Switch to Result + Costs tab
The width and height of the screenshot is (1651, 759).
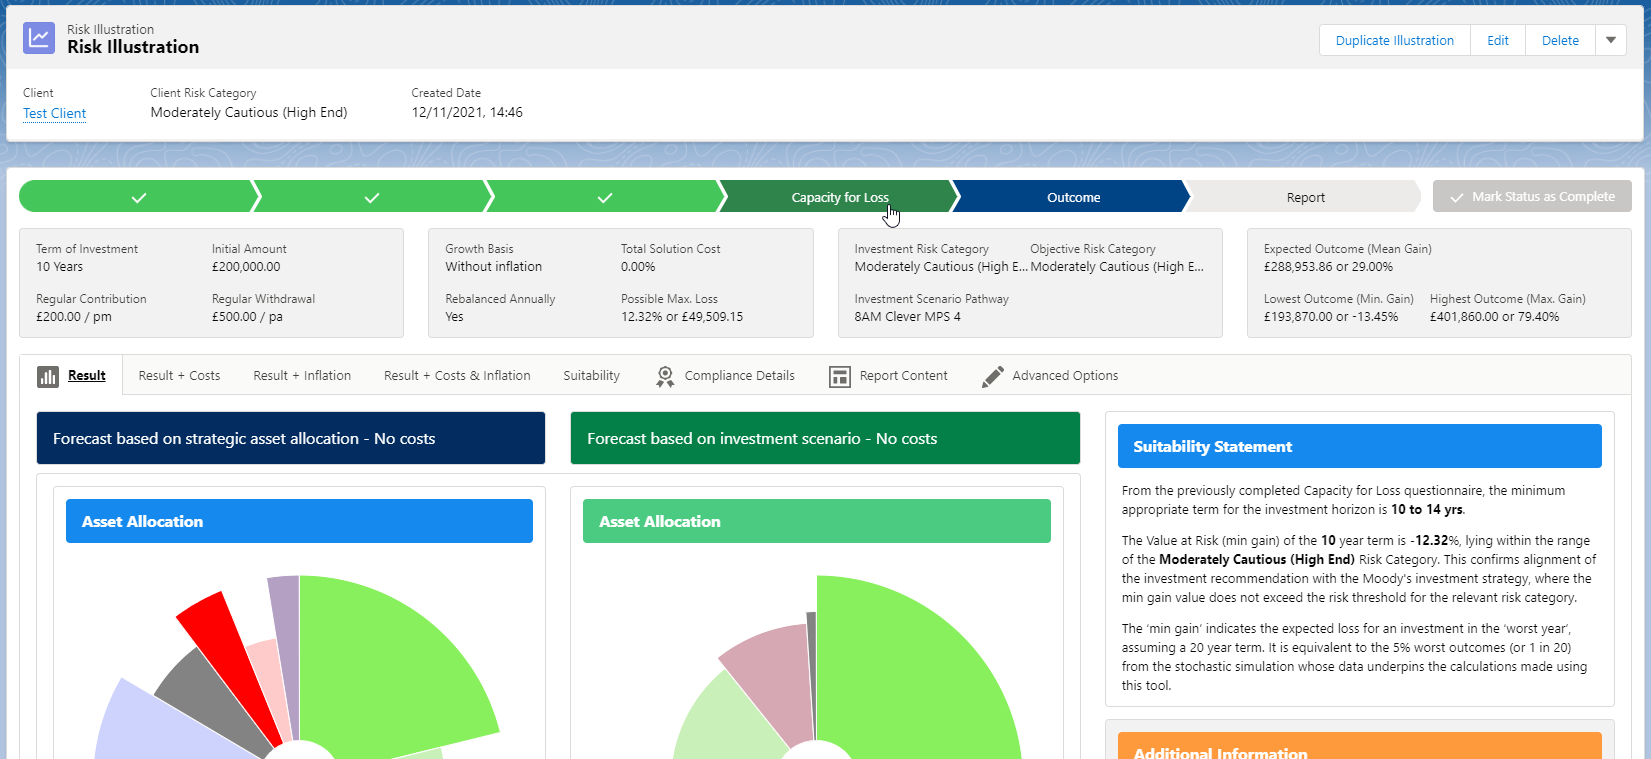[x=179, y=376]
